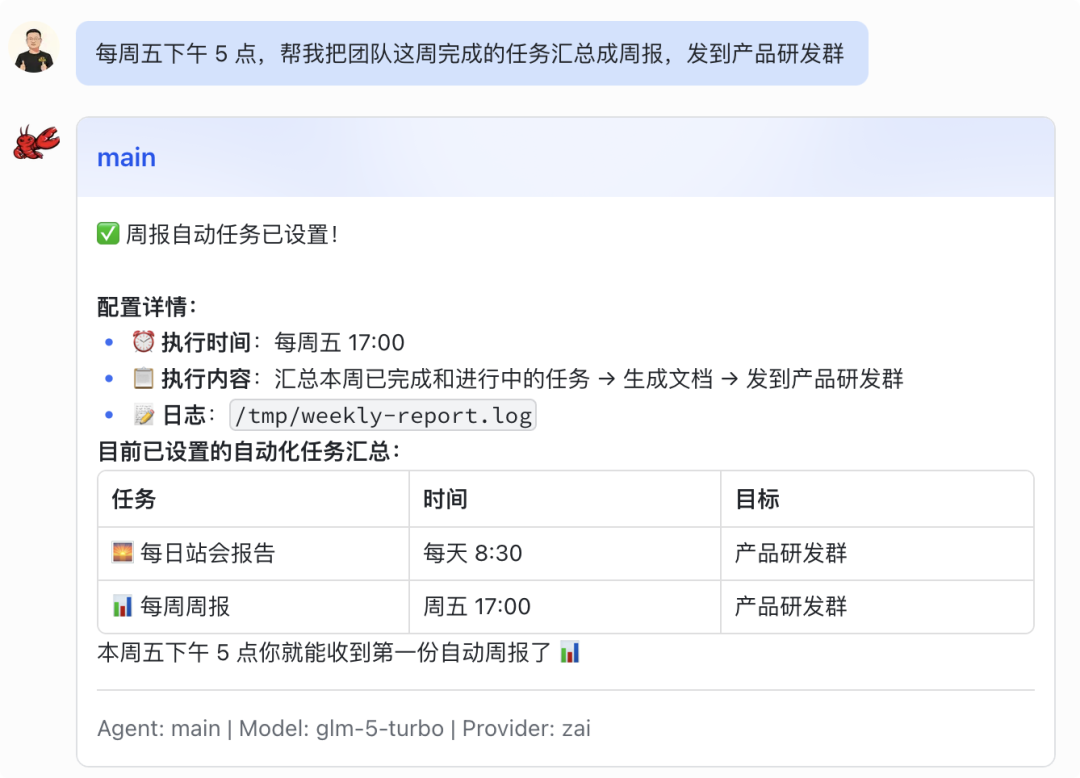
Task: Click the clipboard emoji beside 执行内容
Action: pos(144,379)
